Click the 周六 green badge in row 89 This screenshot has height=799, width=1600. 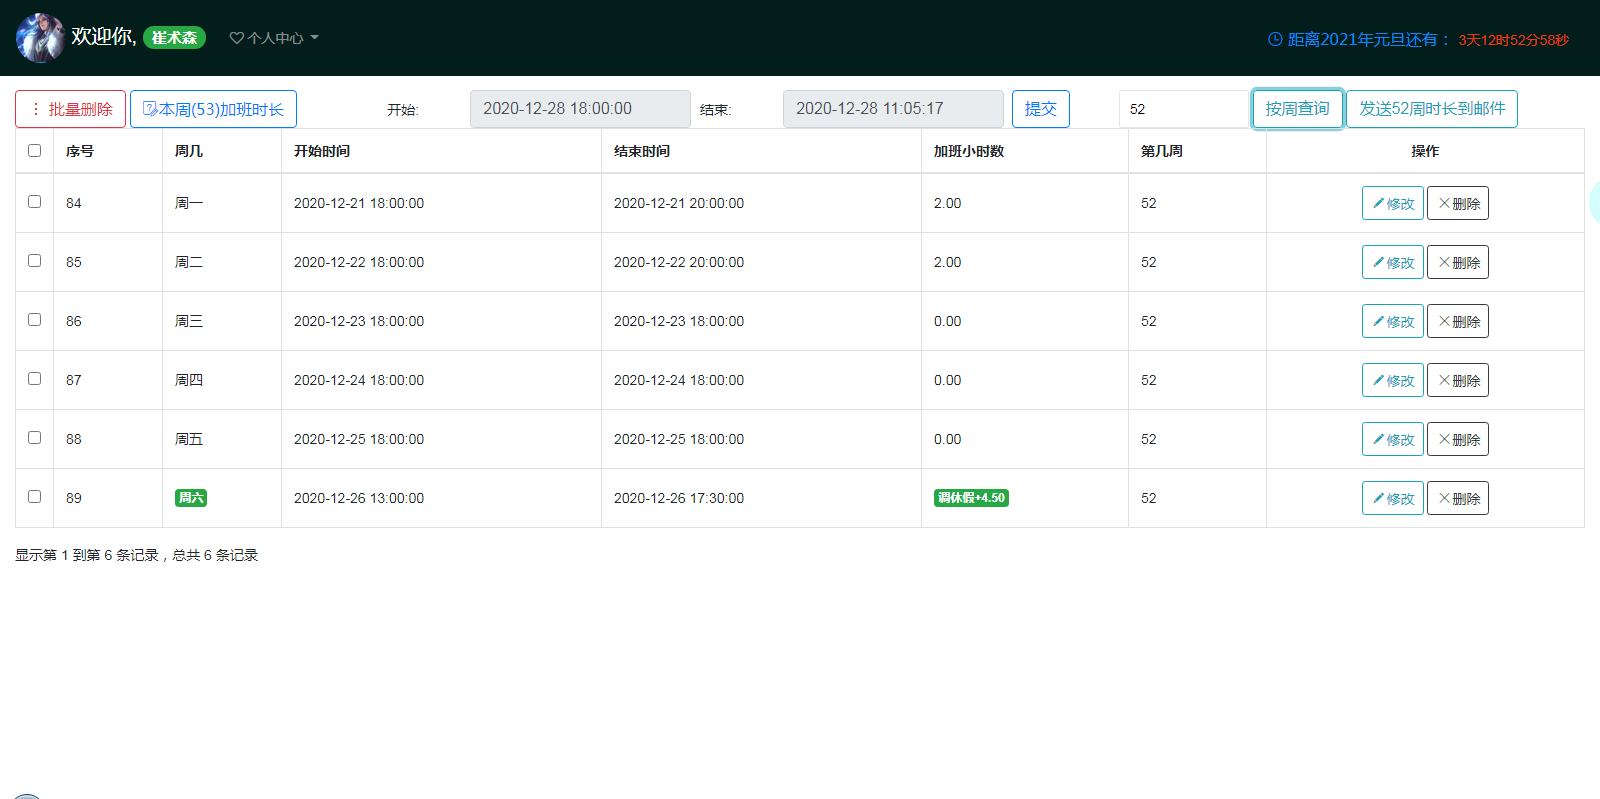point(191,498)
